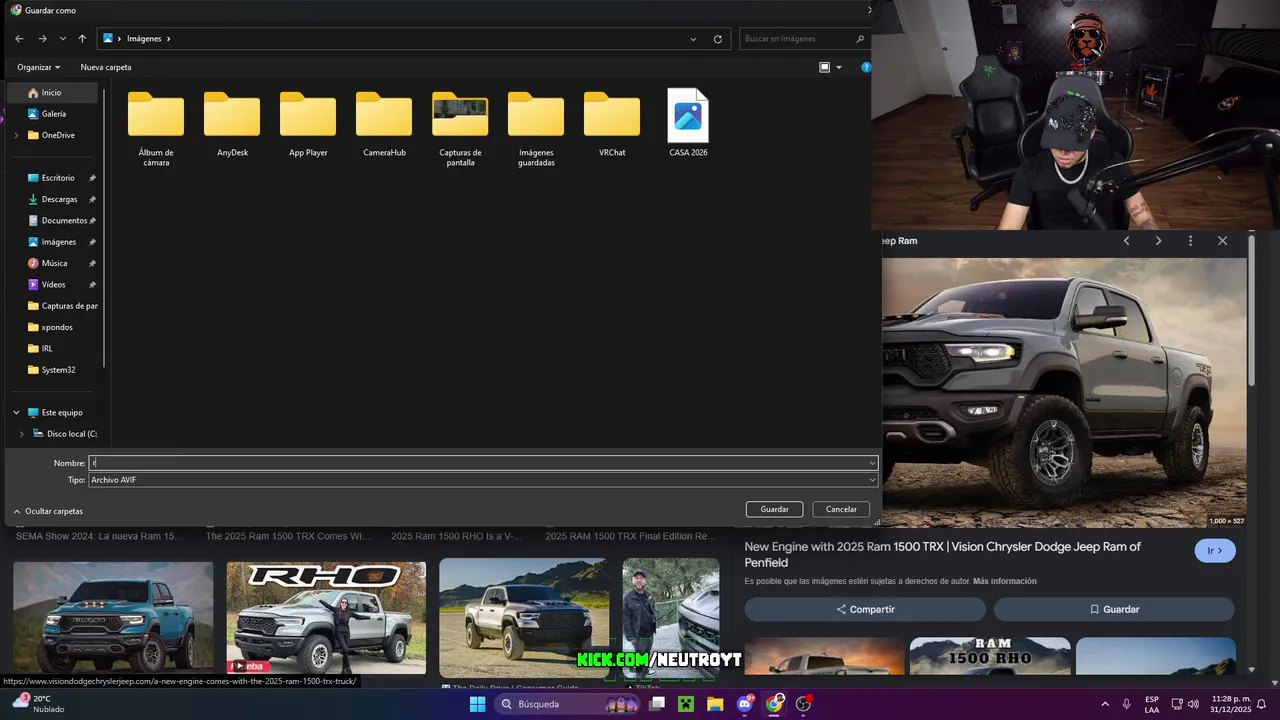Open 'New Engine with 2025 Ram 1500 TRX' link
1280x720 pixels.
point(942,554)
